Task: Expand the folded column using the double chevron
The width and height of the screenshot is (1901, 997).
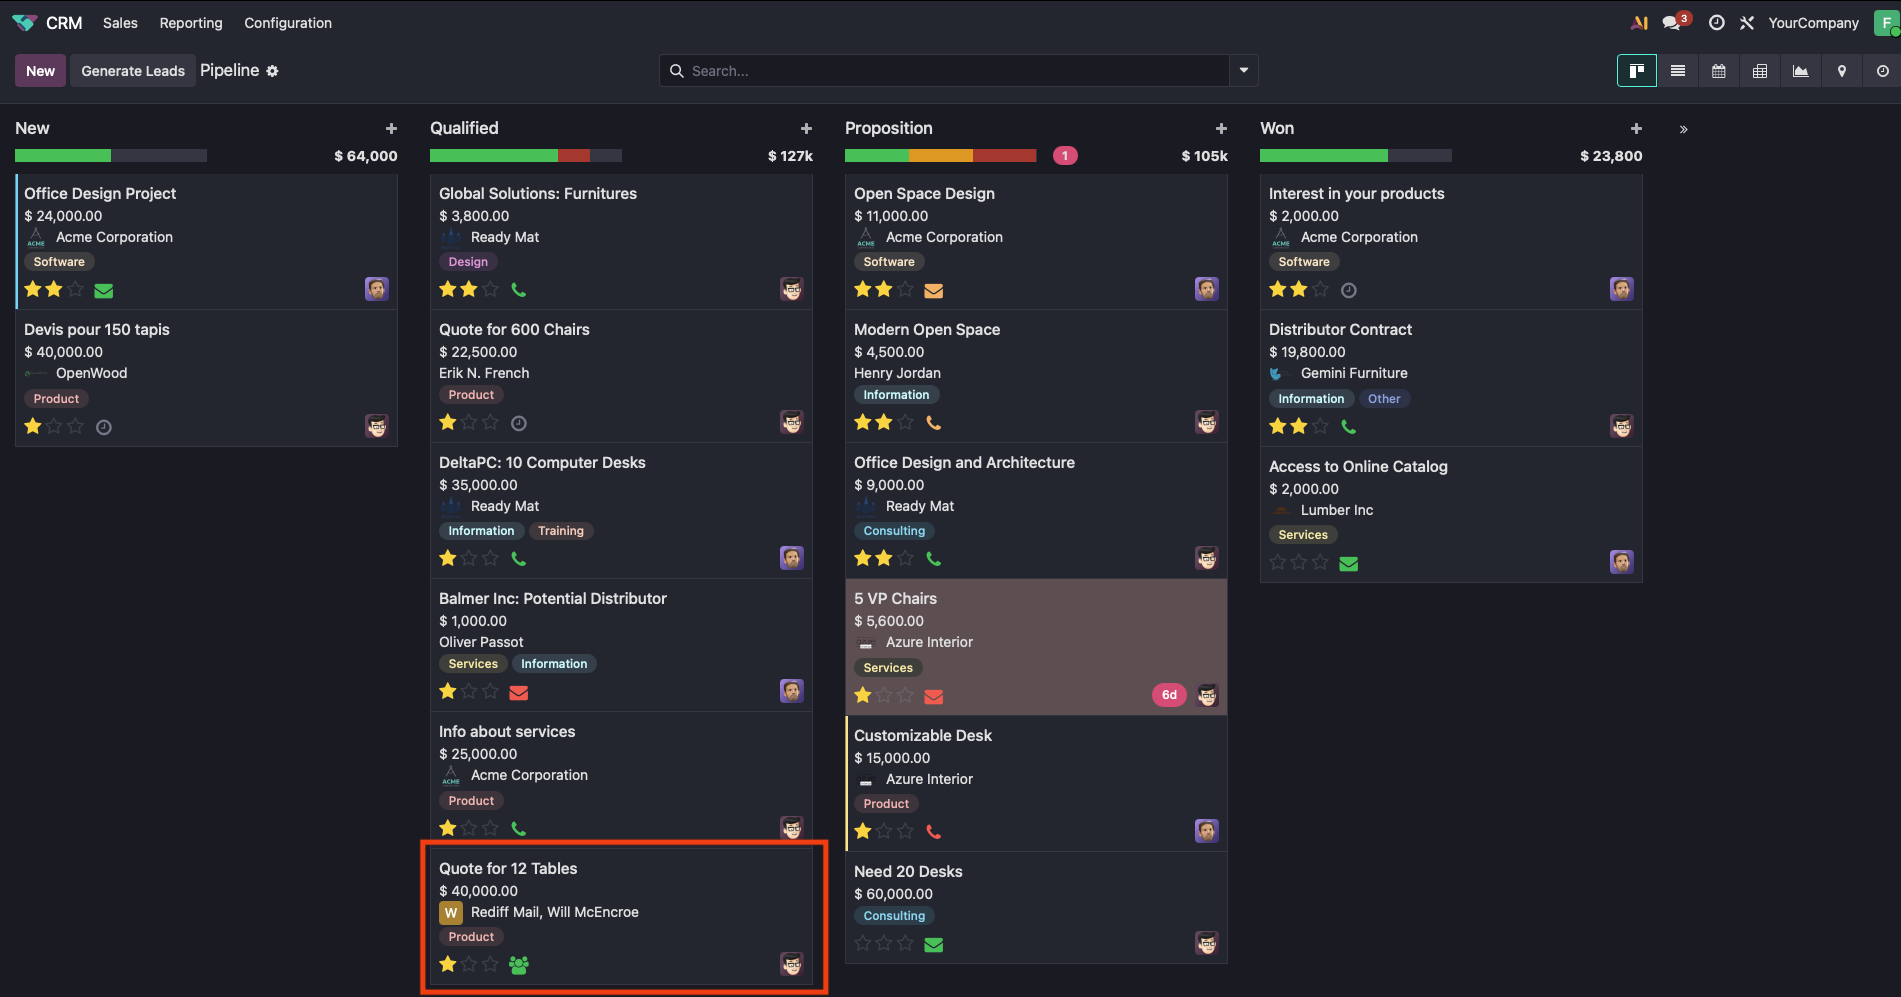Action: coord(1683,129)
